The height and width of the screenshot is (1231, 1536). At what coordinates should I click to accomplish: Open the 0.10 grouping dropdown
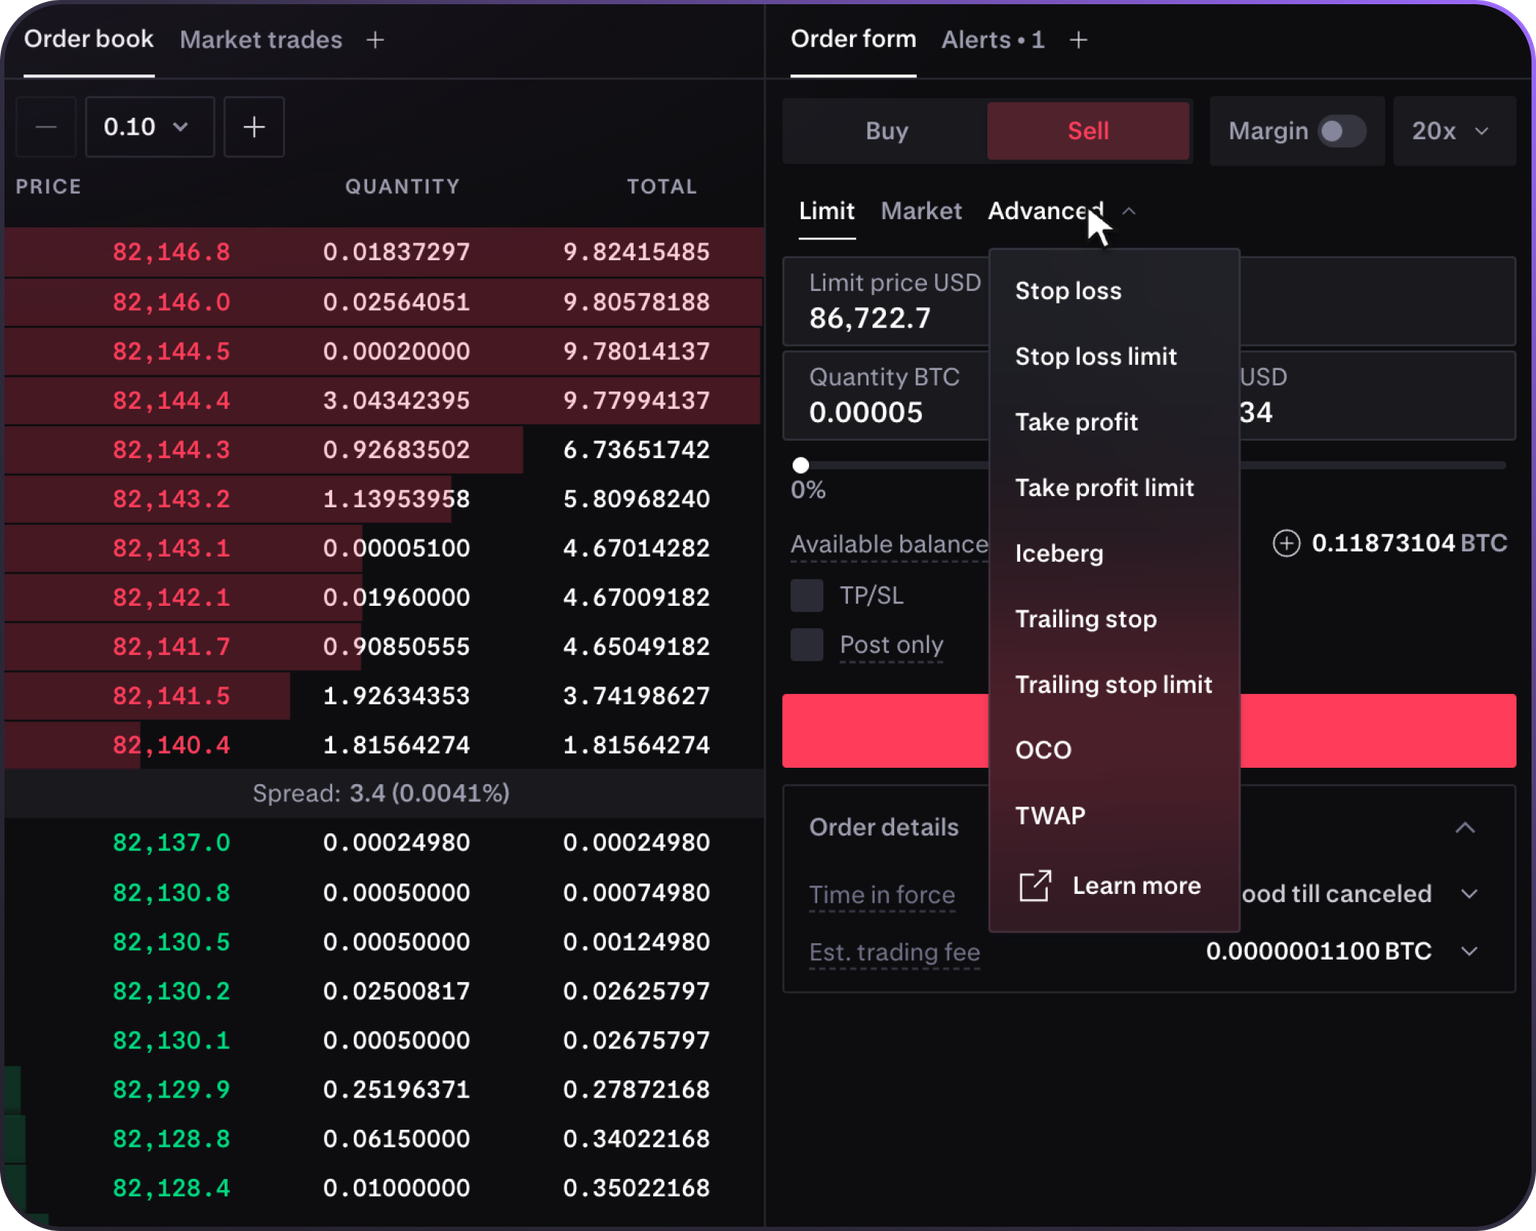point(150,127)
